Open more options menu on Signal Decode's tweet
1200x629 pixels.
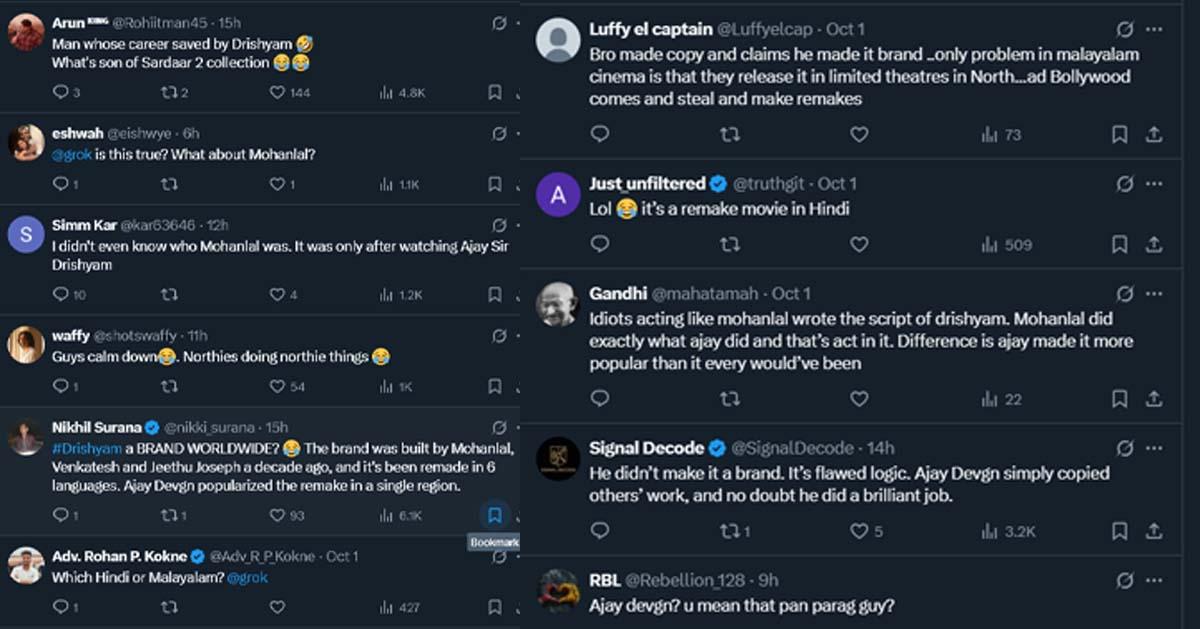(1154, 448)
